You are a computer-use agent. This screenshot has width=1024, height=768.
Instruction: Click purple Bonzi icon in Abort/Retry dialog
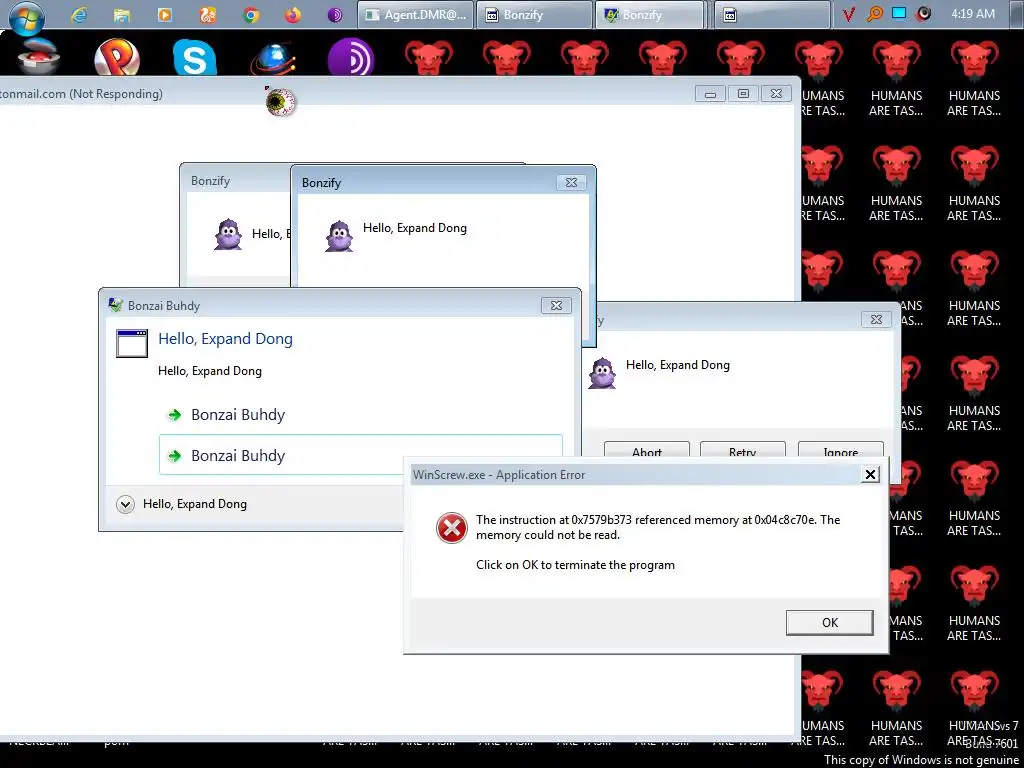click(602, 374)
